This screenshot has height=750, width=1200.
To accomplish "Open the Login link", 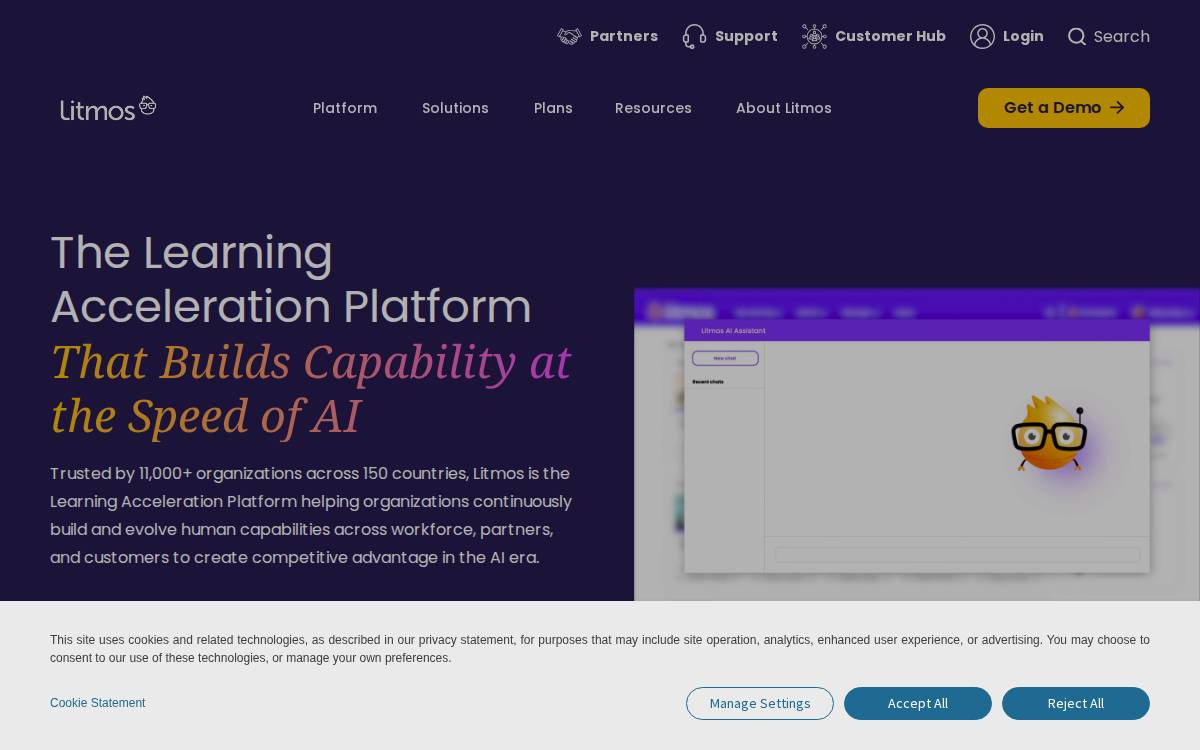I will [x=1023, y=36].
